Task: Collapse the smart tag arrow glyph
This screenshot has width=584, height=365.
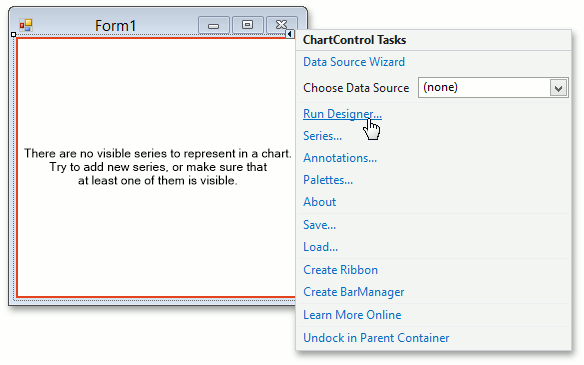Action: click(x=290, y=34)
